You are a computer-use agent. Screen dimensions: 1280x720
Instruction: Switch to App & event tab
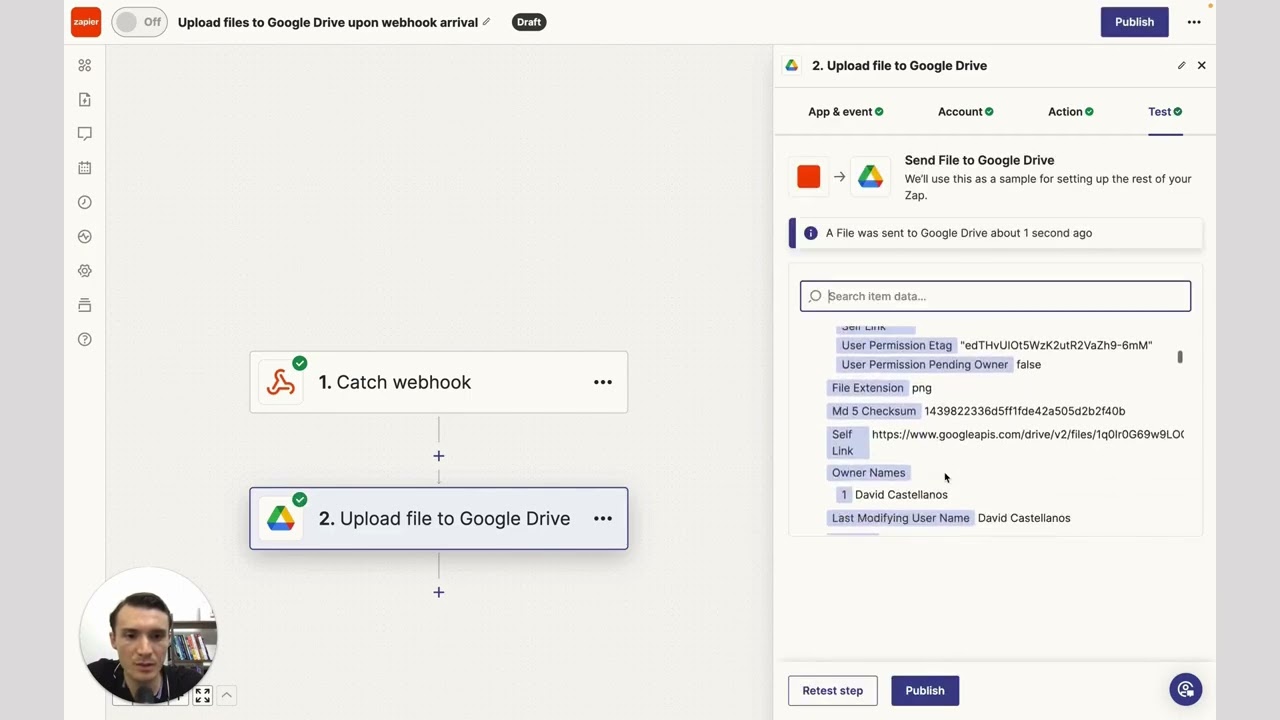click(x=846, y=112)
